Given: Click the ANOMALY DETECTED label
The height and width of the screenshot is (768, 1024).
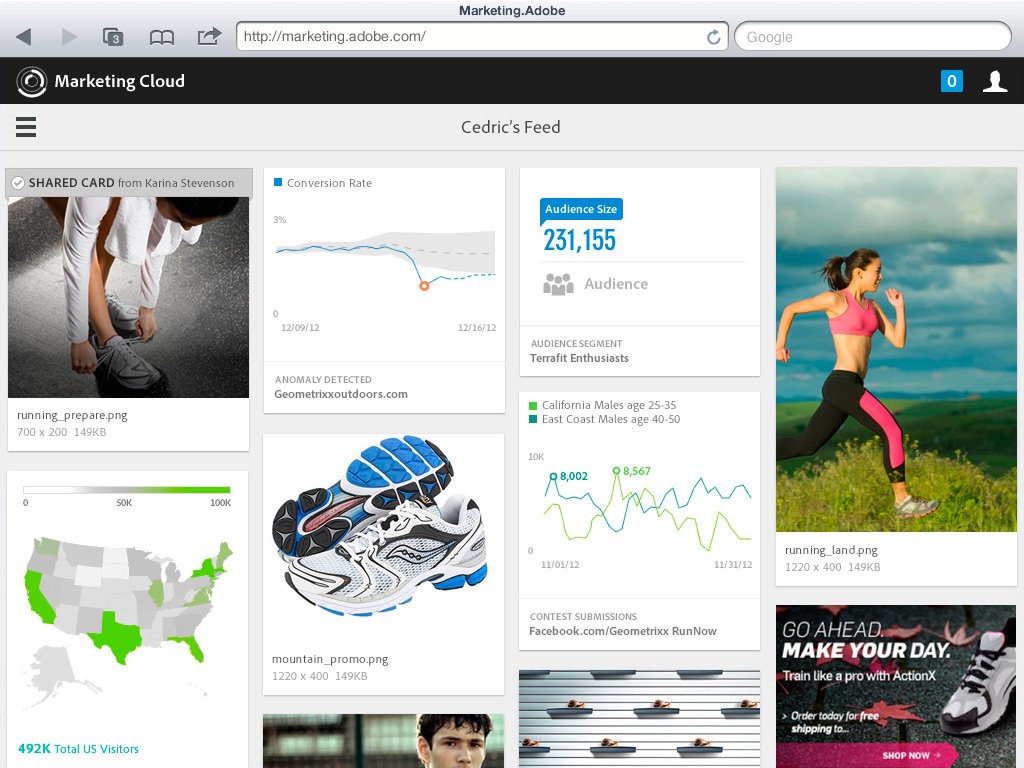Looking at the screenshot, I should [323, 379].
